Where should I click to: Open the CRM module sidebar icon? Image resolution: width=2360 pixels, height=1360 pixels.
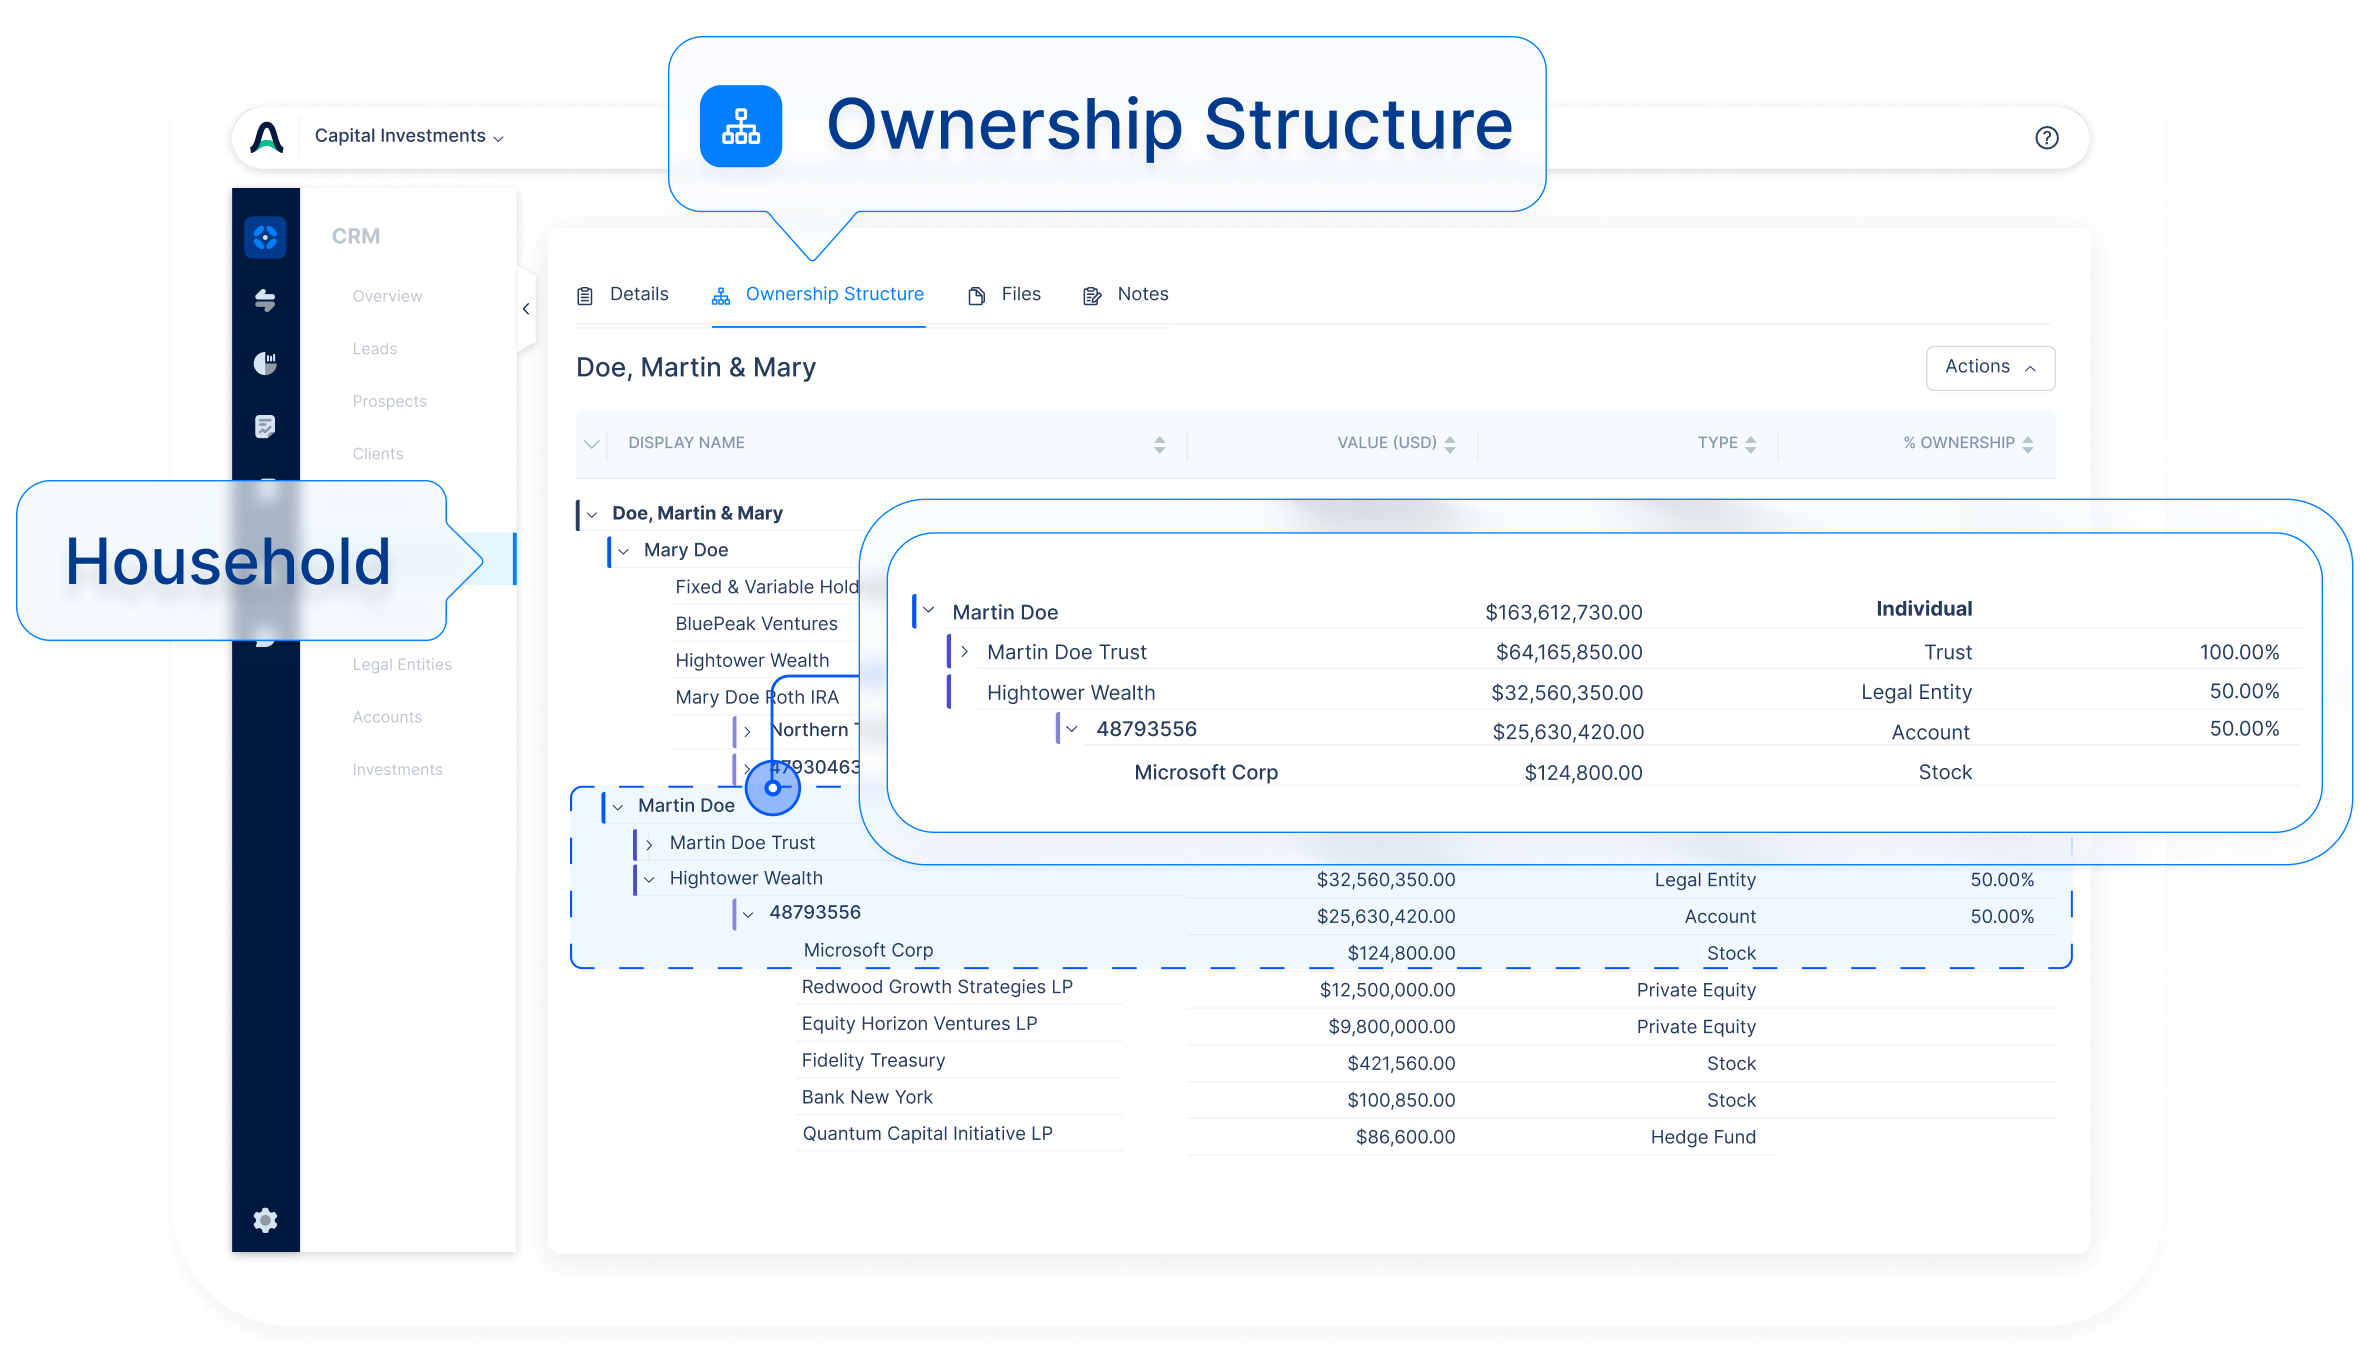tap(265, 238)
